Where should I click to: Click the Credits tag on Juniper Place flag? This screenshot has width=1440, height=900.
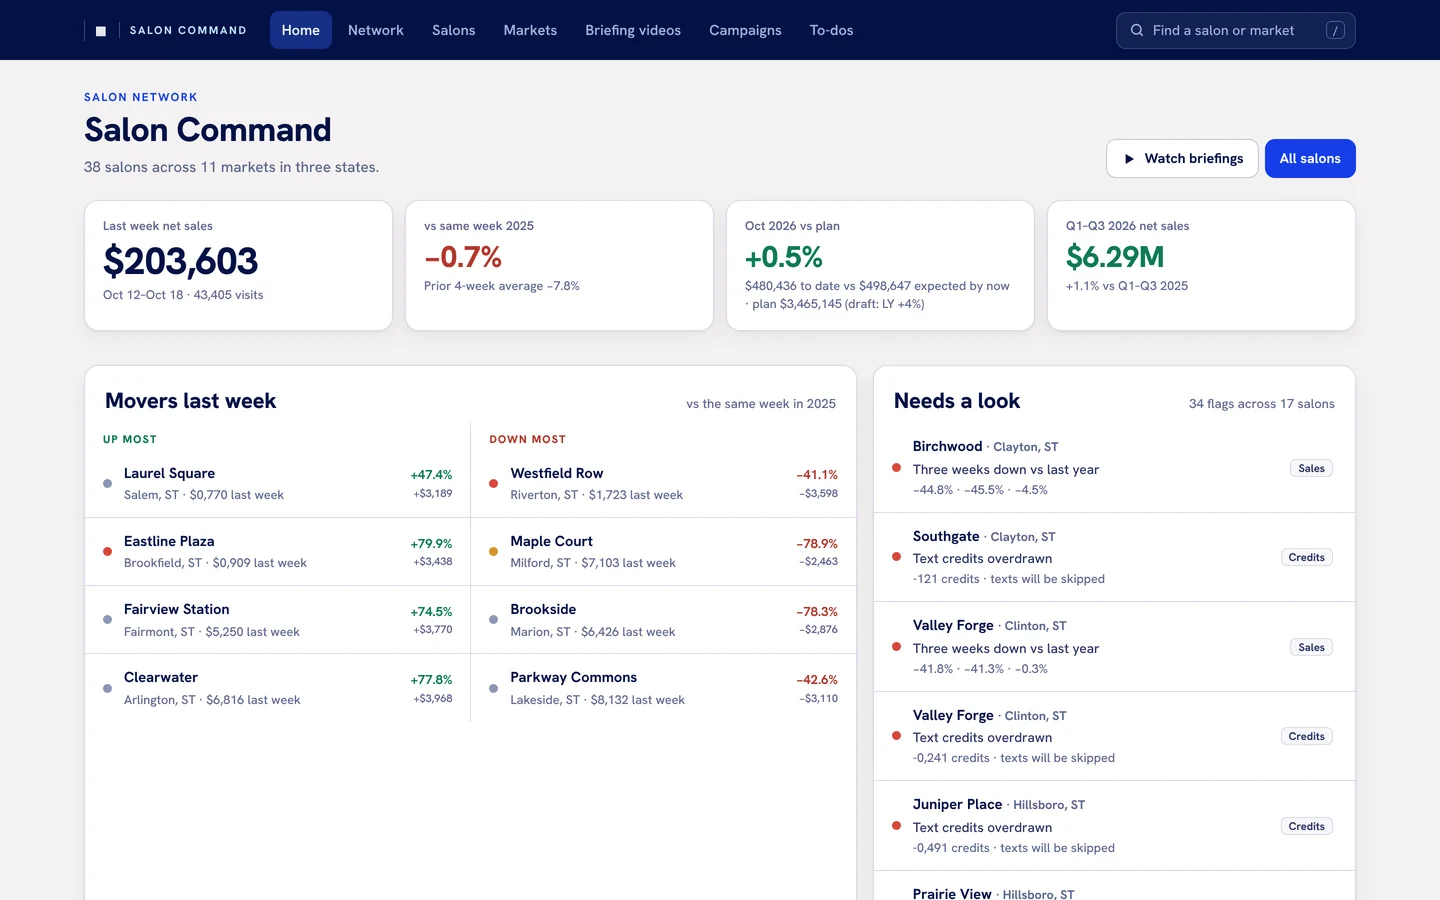click(x=1306, y=826)
